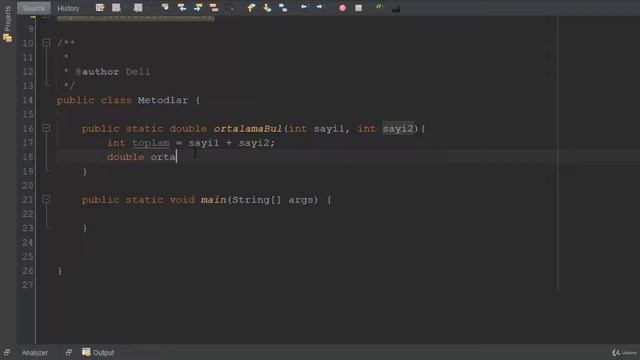The image size is (640, 360).
Task: Click Find Previous Occurrence icon
Action: pyautogui.click(x=182, y=8)
